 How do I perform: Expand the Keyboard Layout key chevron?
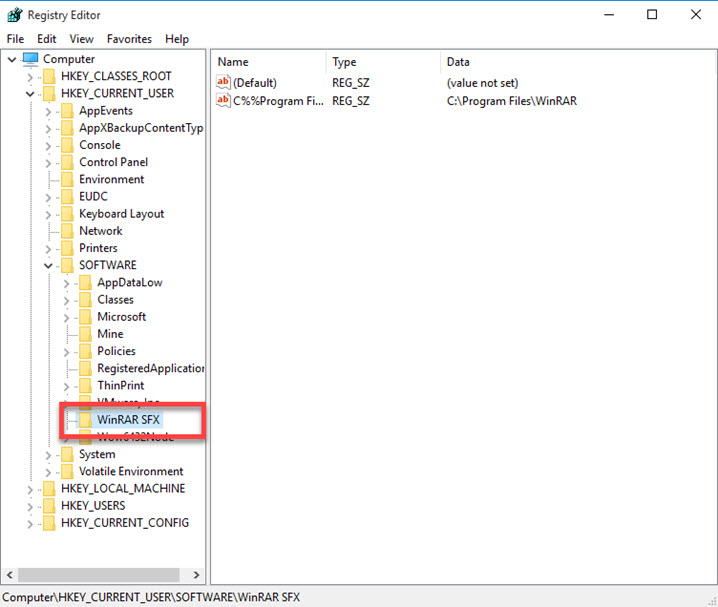[x=48, y=215]
